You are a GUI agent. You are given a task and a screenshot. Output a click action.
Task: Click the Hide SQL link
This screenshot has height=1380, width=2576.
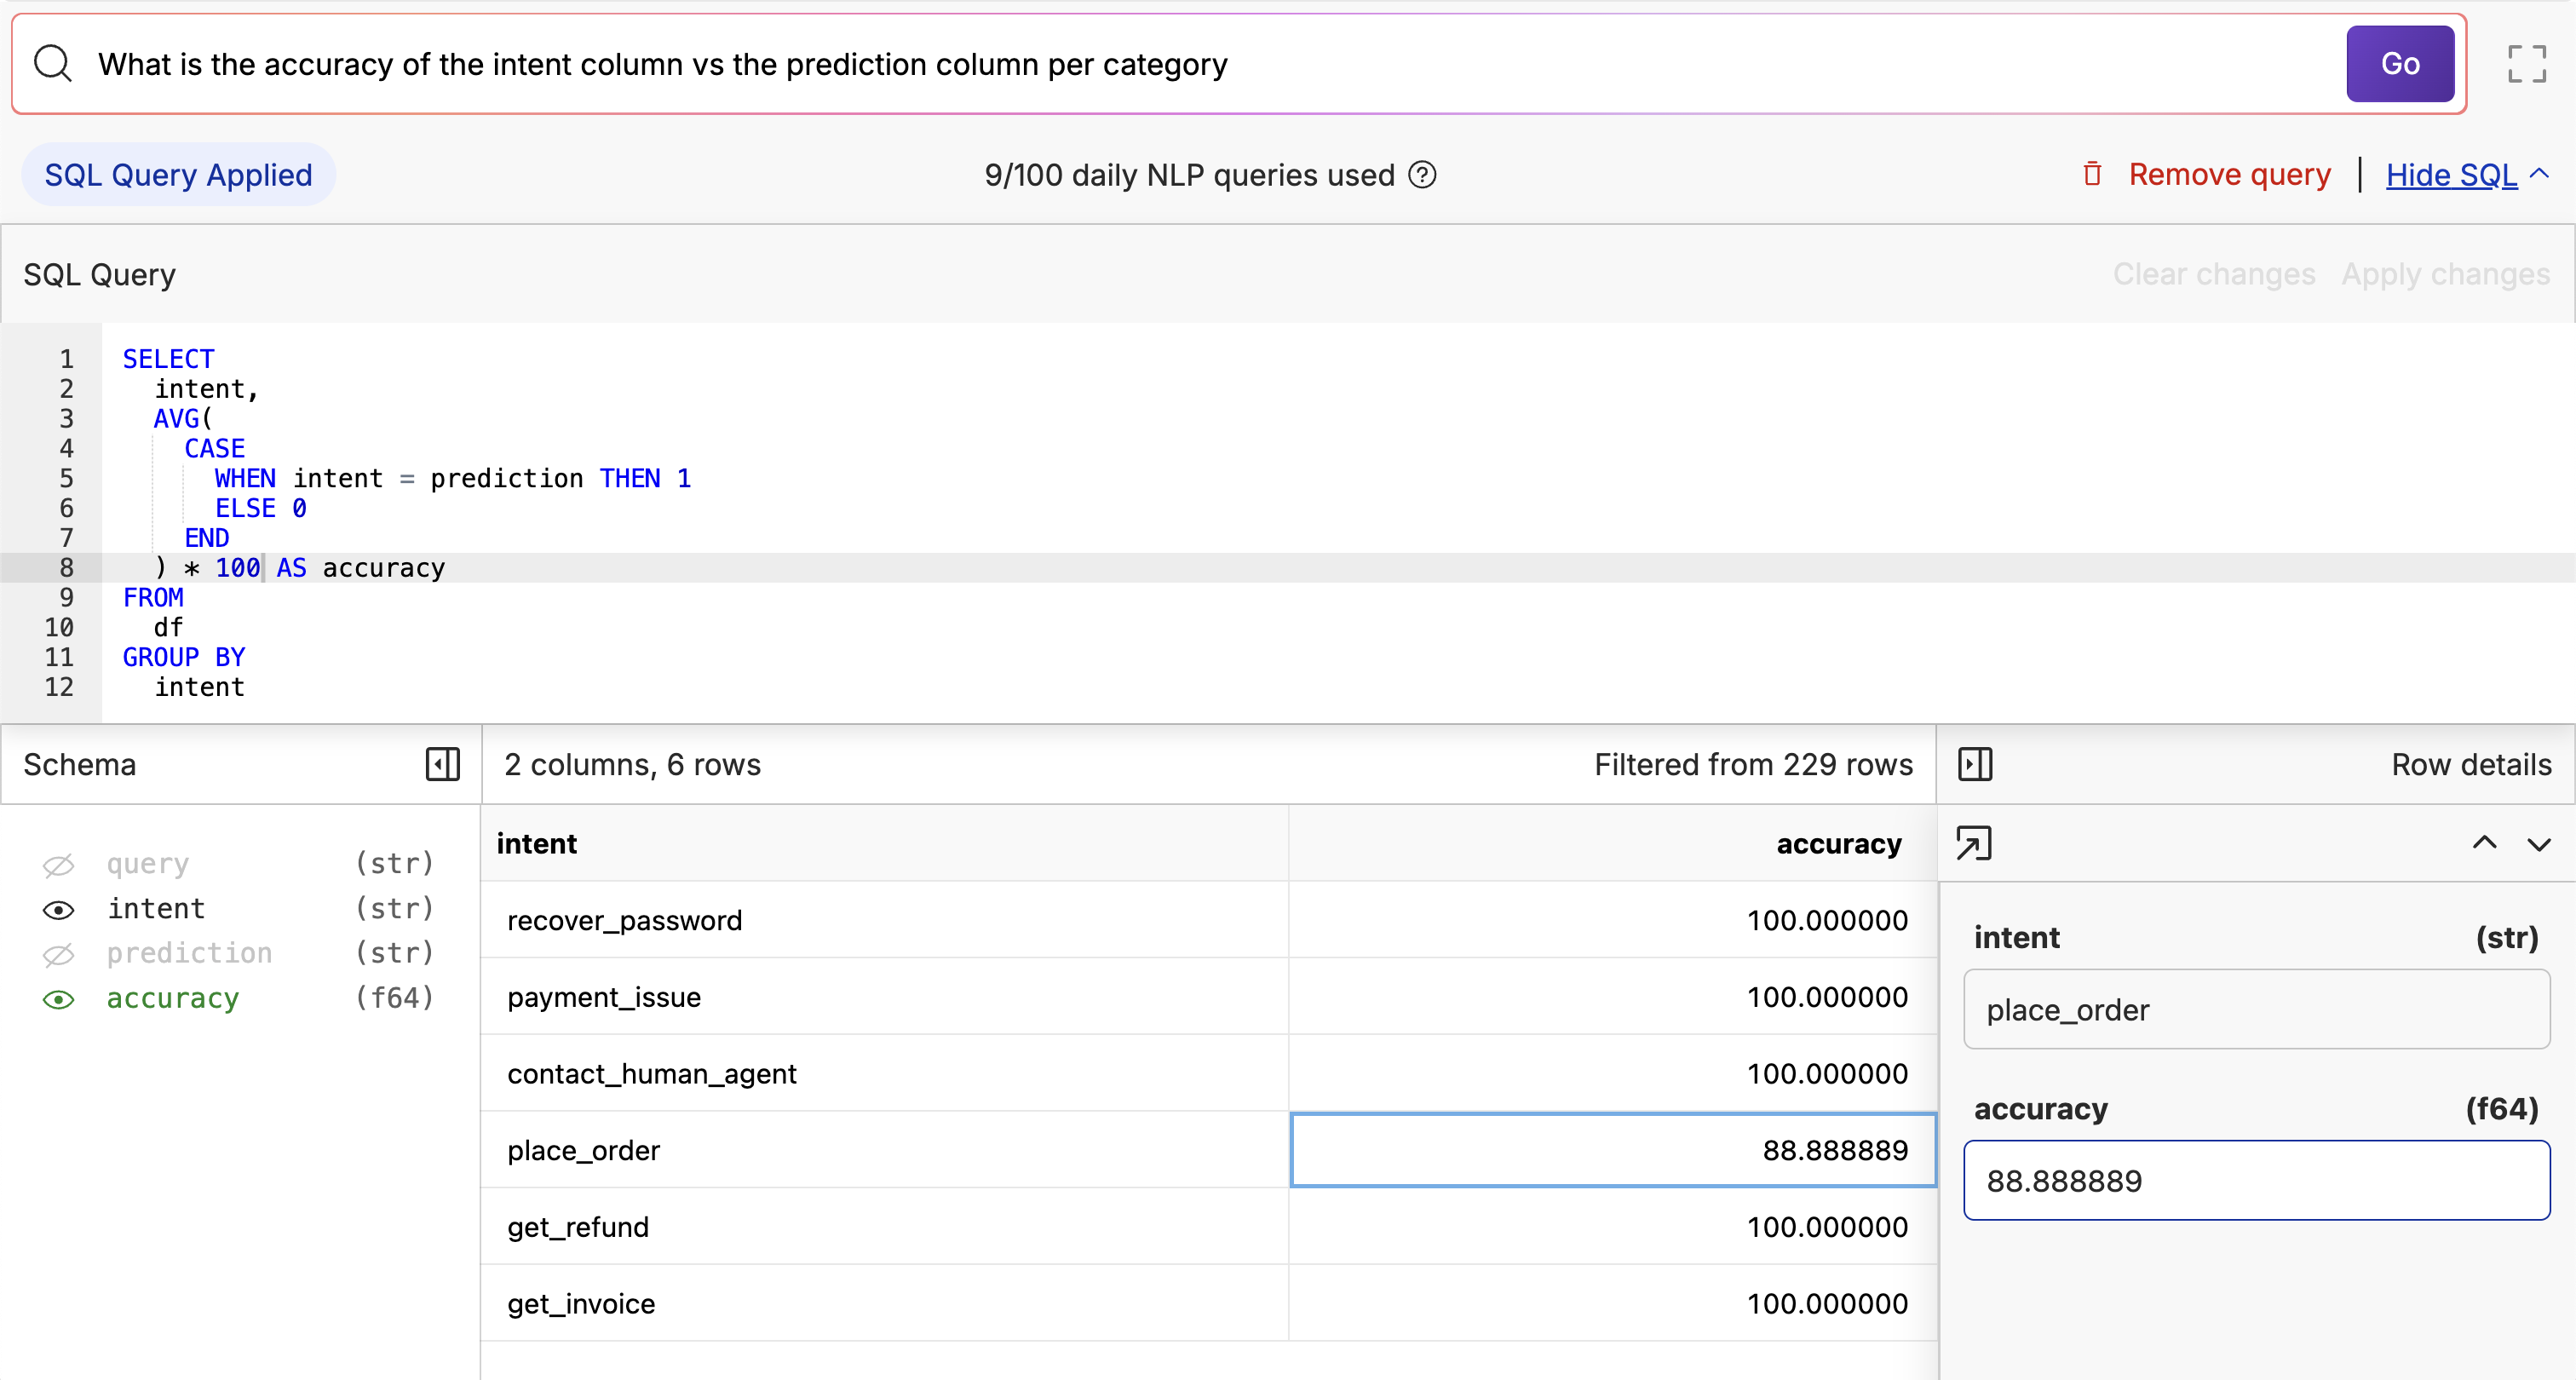pos(2450,175)
